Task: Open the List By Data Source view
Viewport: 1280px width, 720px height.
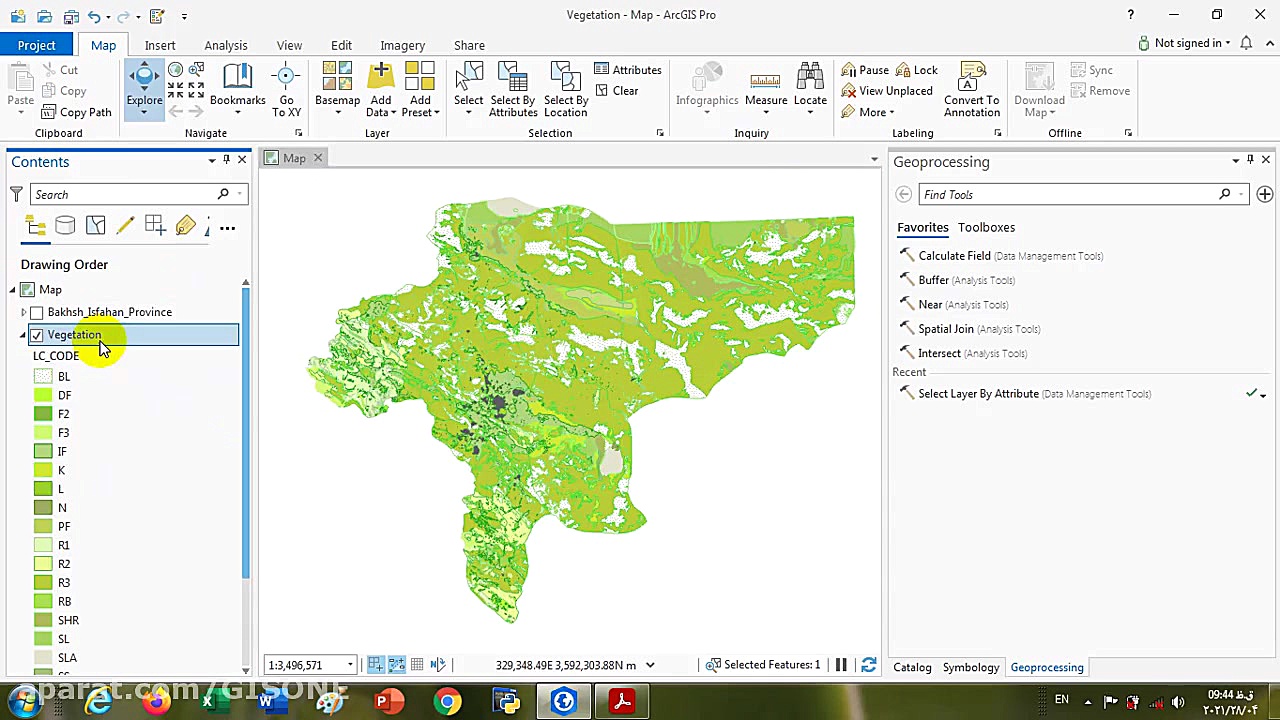Action: tap(65, 226)
